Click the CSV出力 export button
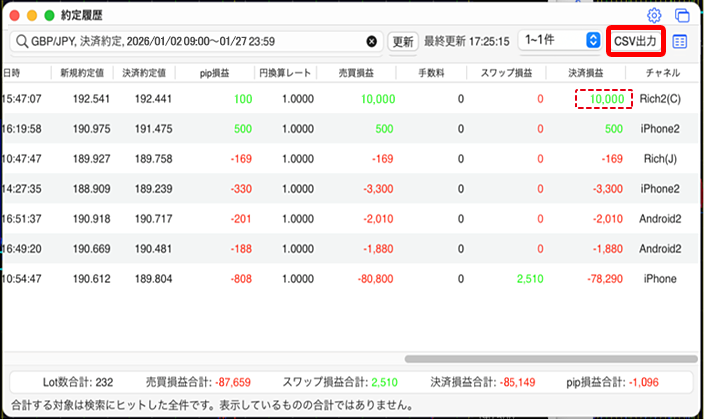The height and width of the screenshot is (419, 704). (x=635, y=42)
